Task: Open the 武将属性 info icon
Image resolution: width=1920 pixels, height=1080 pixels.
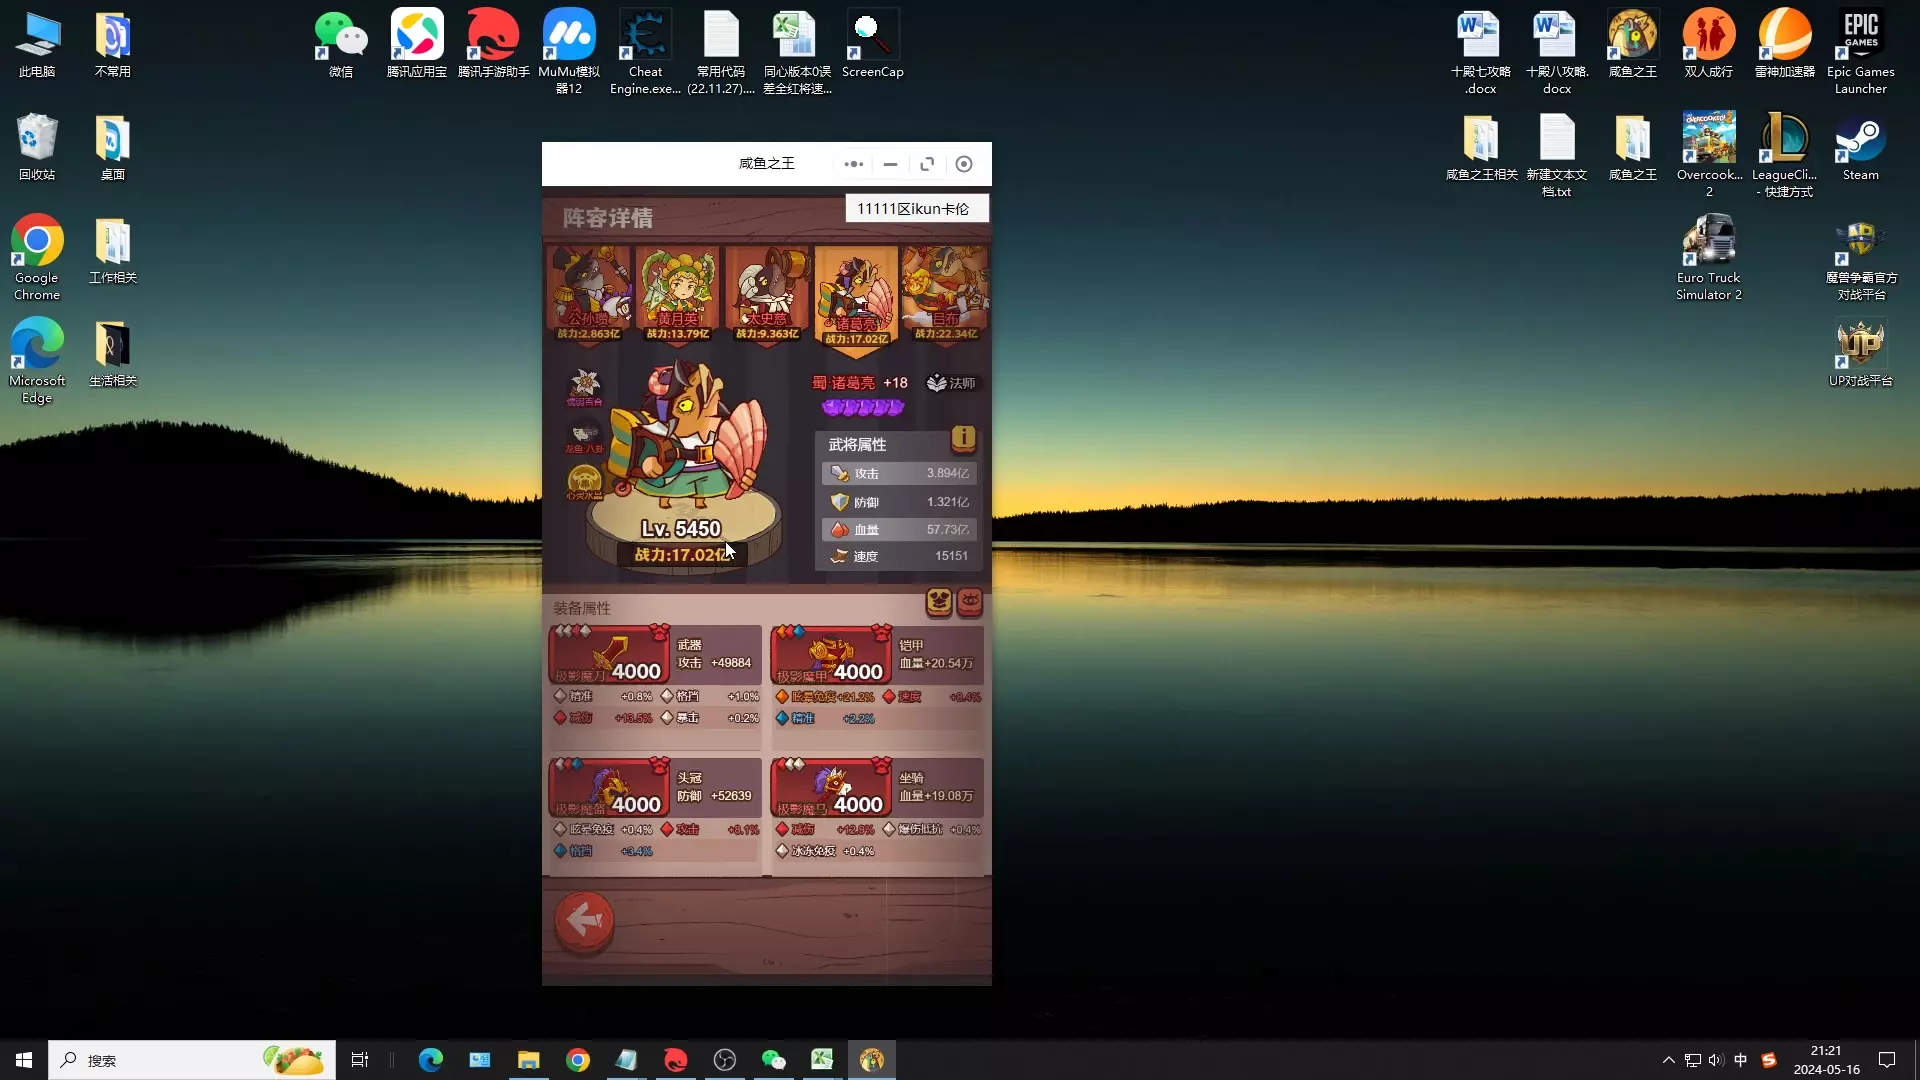Action: (962, 438)
